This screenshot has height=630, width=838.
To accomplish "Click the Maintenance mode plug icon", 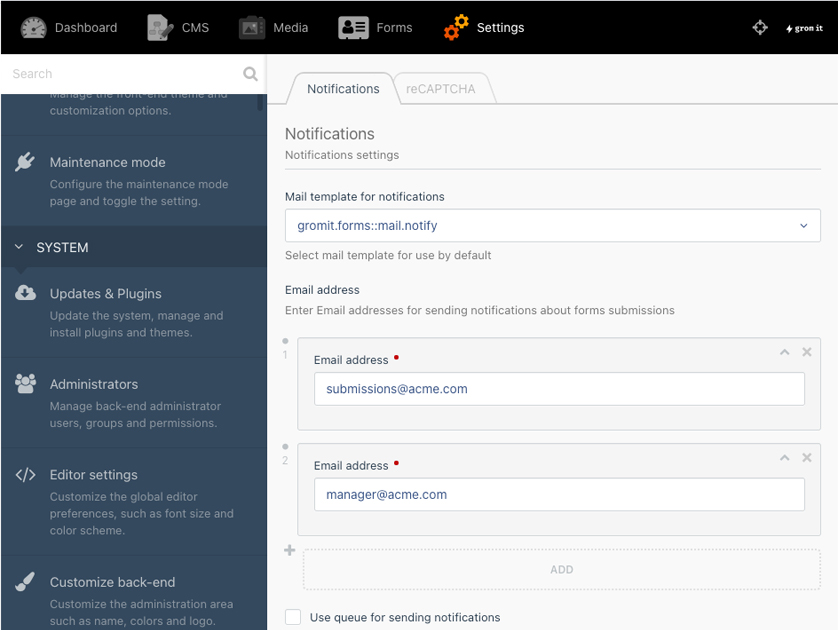I will (x=25, y=162).
